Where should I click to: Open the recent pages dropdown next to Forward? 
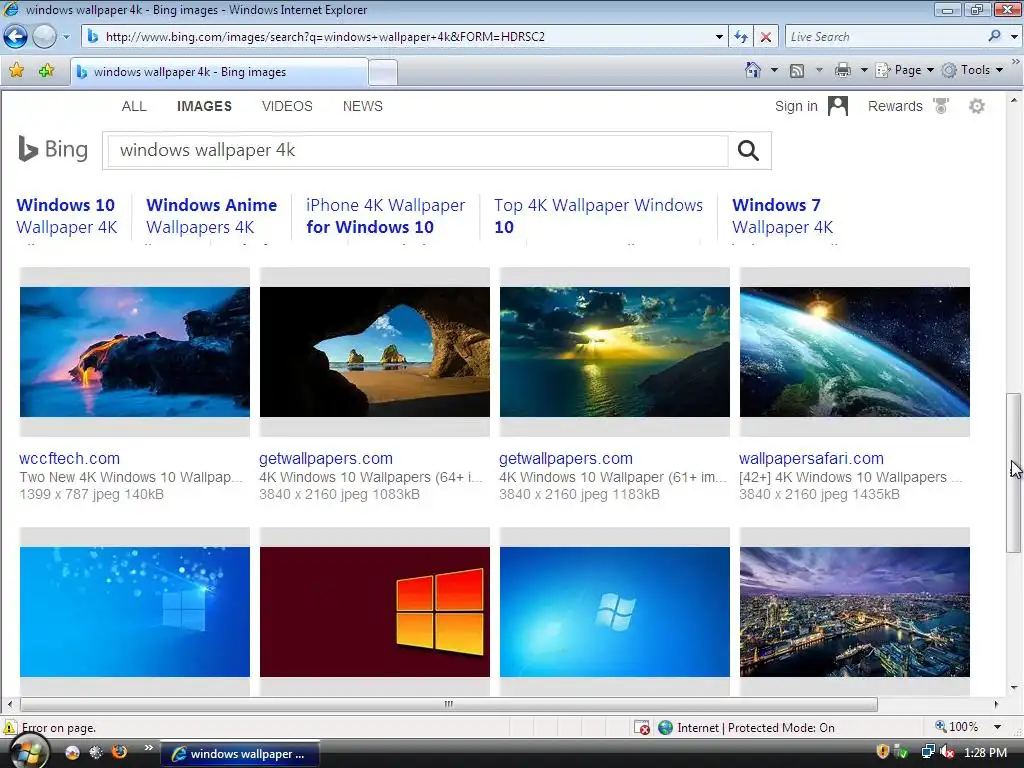[66, 37]
